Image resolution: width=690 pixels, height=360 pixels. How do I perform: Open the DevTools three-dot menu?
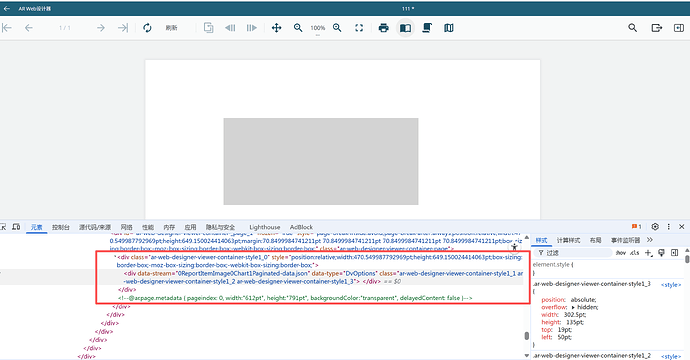click(x=668, y=227)
